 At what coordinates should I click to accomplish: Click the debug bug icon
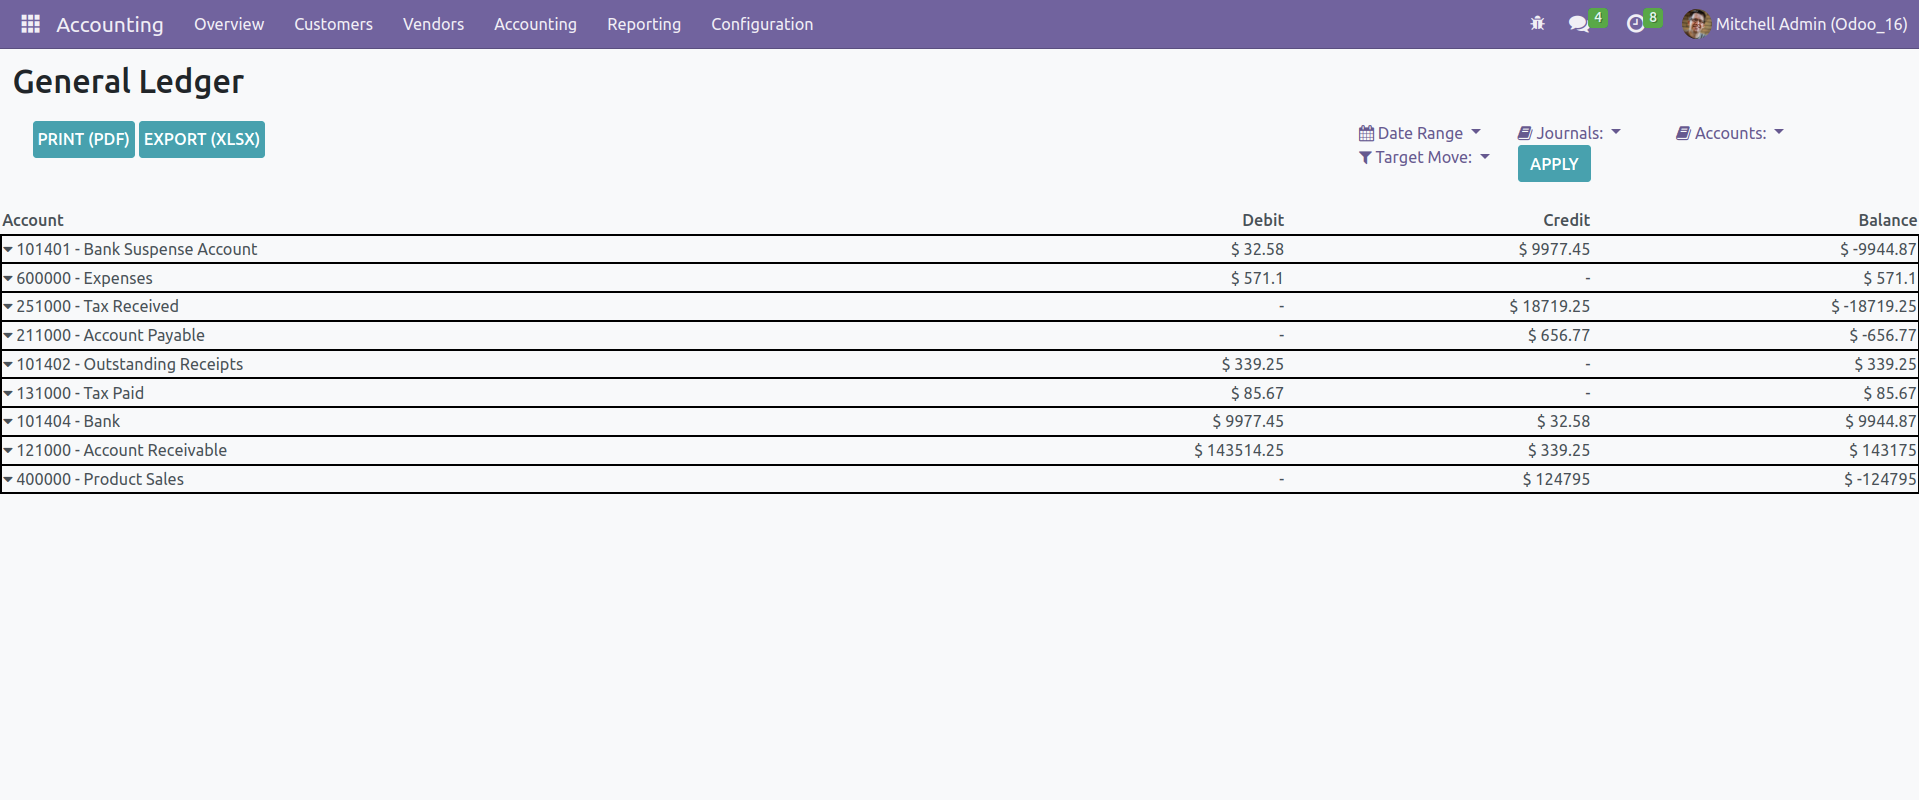tap(1537, 24)
